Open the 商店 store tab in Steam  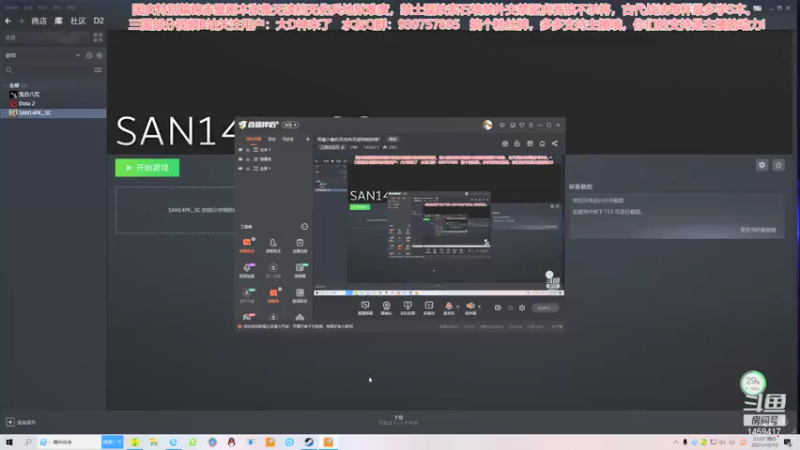click(39, 21)
